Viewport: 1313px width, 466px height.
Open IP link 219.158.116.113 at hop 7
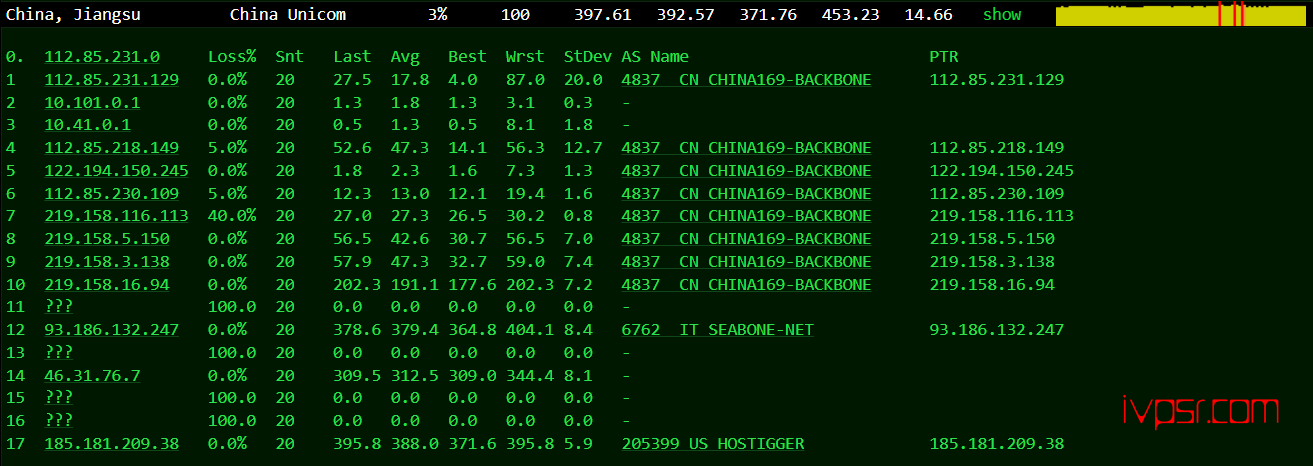[x=117, y=216]
